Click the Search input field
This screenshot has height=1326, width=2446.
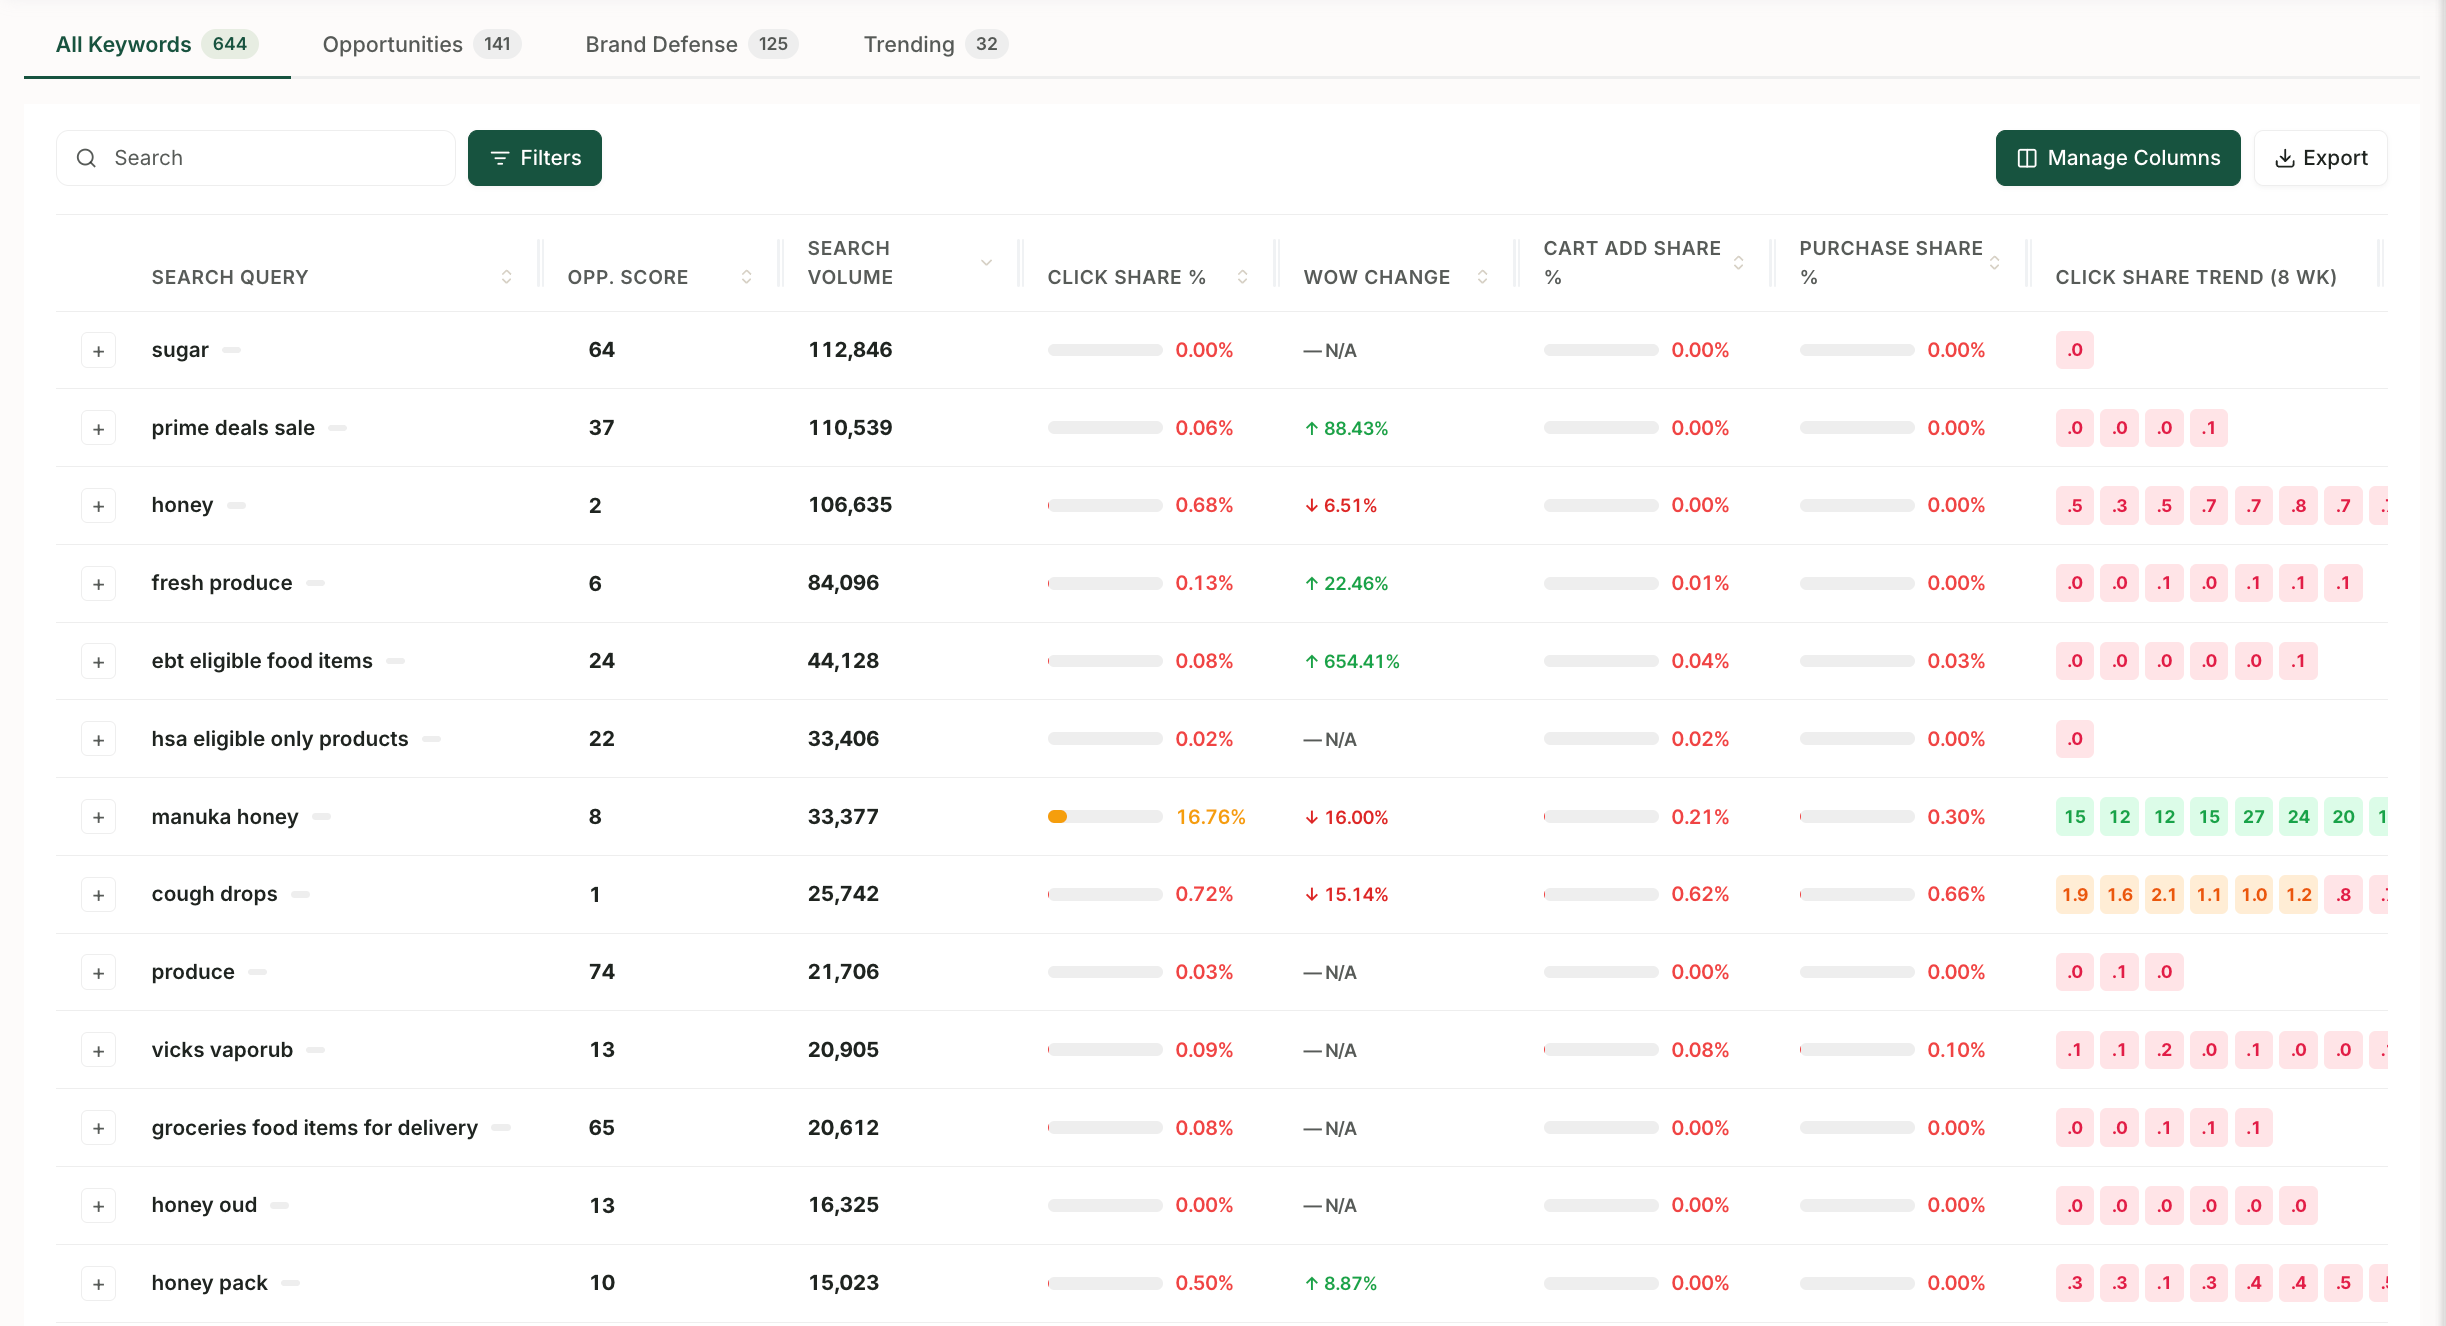256,158
